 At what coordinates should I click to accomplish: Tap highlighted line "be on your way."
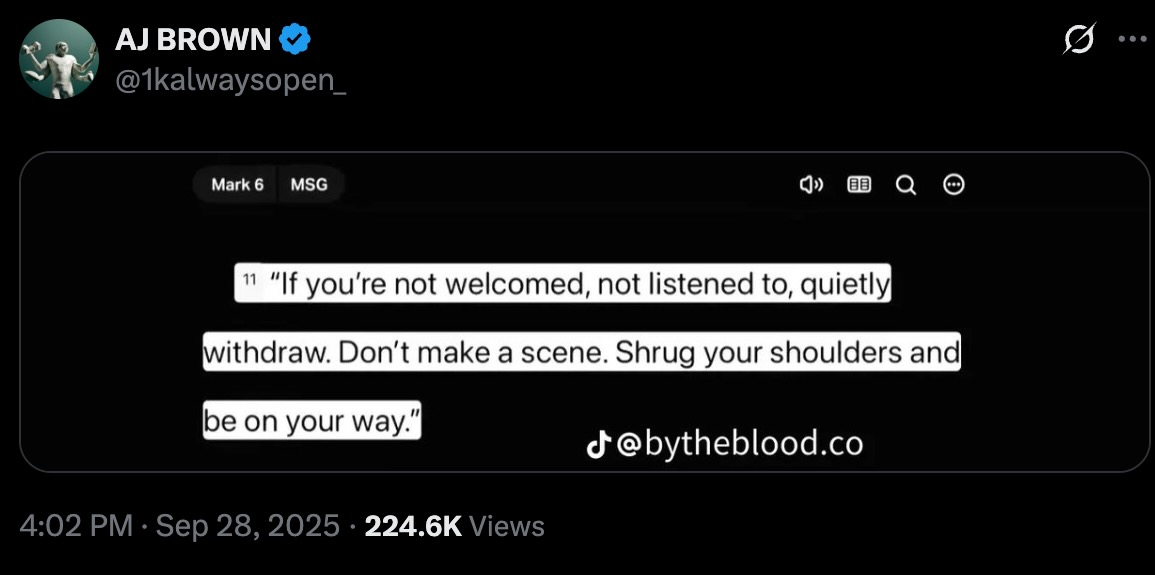(312, 420)
